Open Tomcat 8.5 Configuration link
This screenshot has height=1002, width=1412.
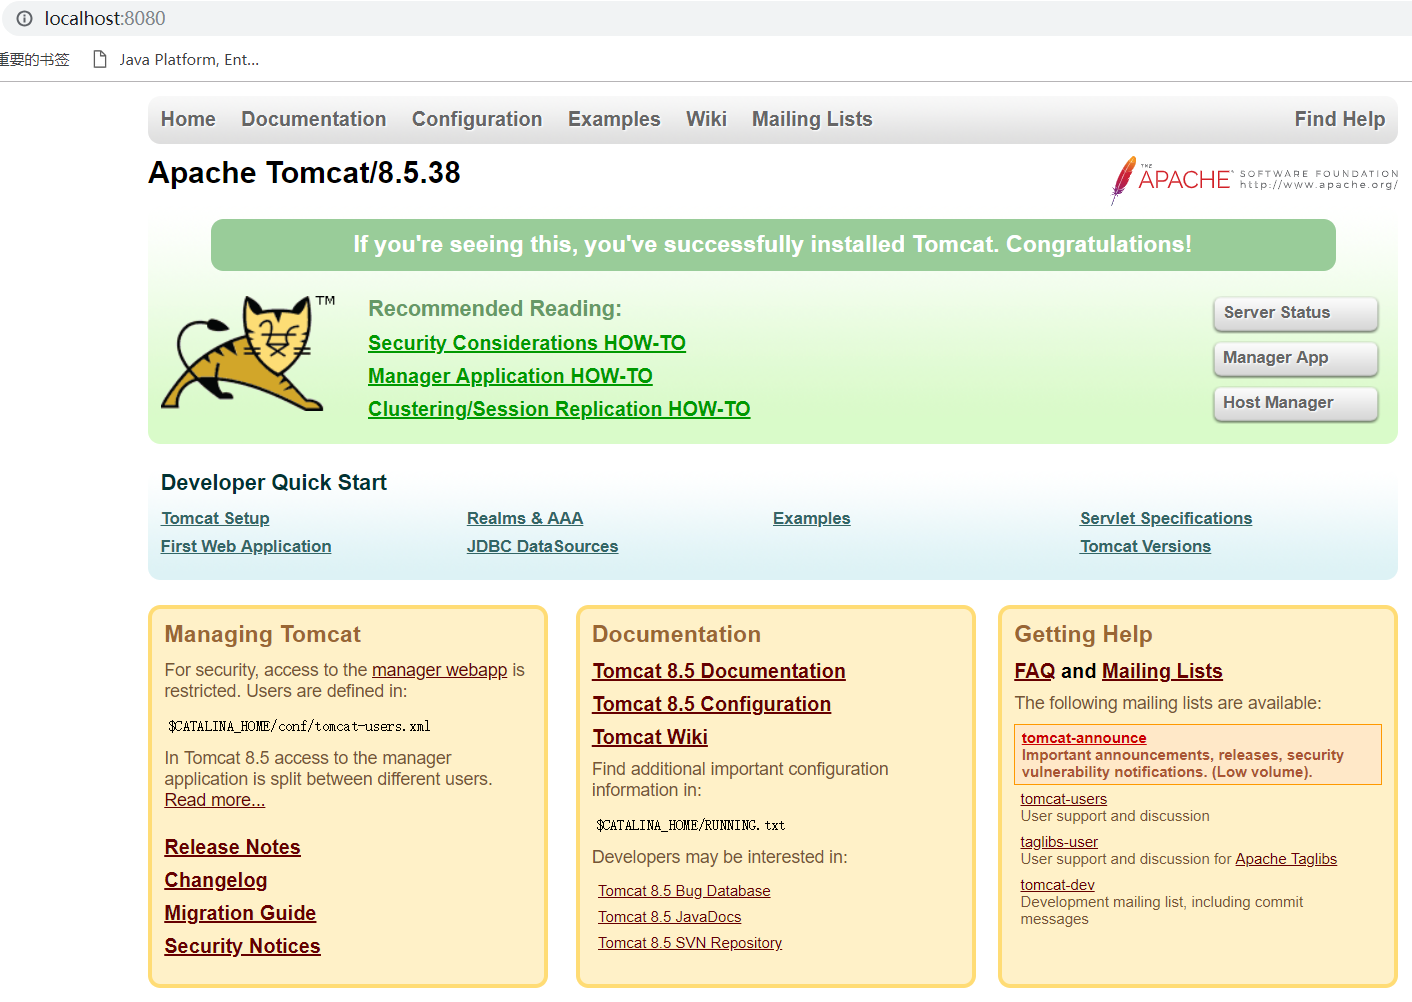711,704
